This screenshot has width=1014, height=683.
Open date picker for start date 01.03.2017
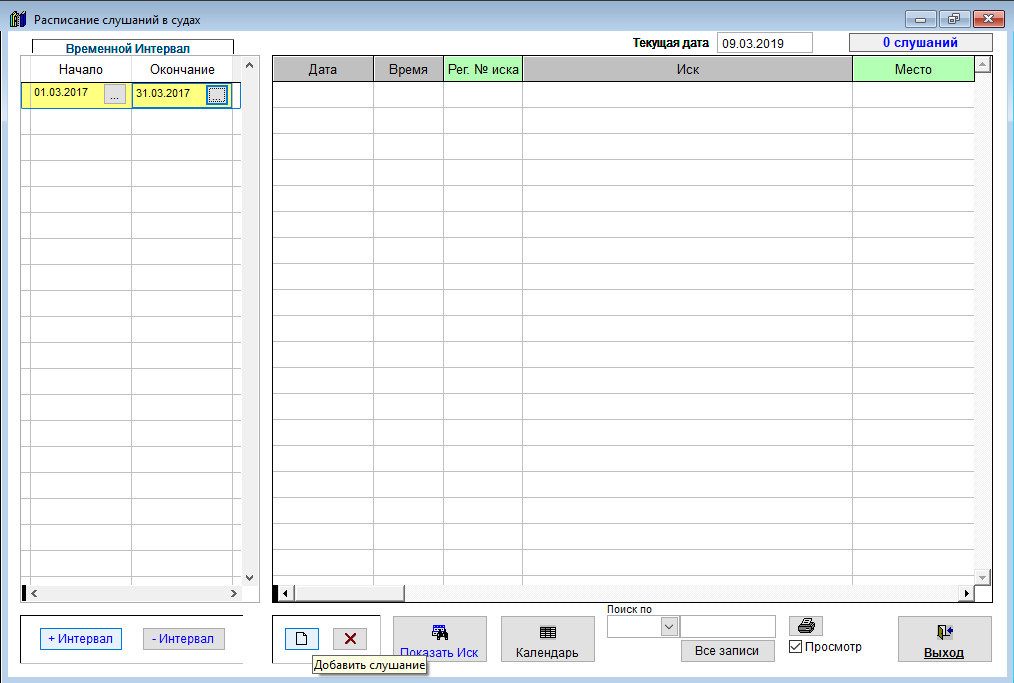point(114,94)
